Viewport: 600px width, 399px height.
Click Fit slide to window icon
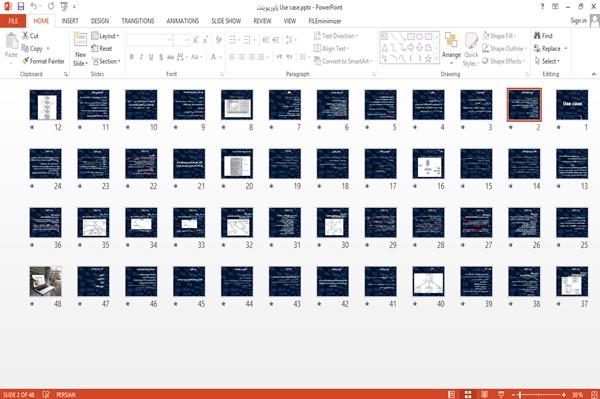tap(594, 394)
